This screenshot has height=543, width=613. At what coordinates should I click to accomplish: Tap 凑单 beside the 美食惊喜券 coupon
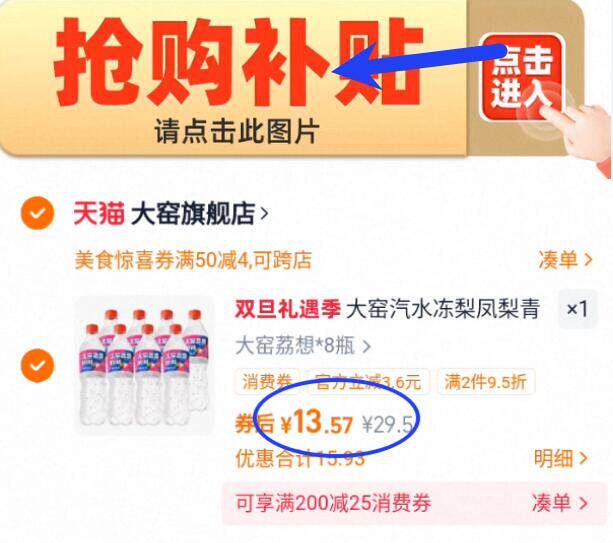pyautogui.click(x=565, y=260)
